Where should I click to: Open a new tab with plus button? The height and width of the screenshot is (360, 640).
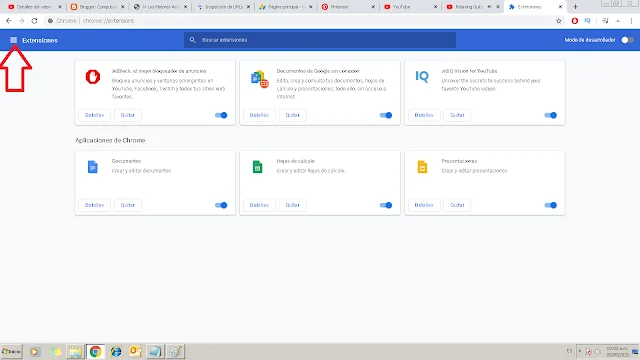[x=576, y=7]
